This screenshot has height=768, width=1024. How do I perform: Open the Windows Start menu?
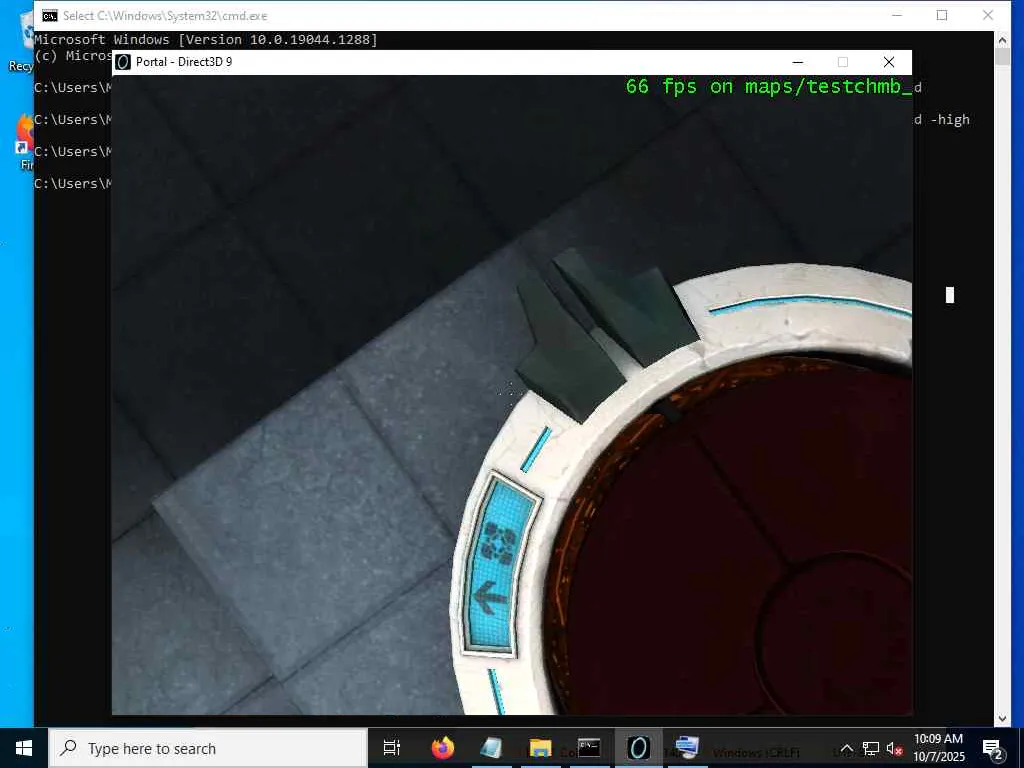point(24,748)
